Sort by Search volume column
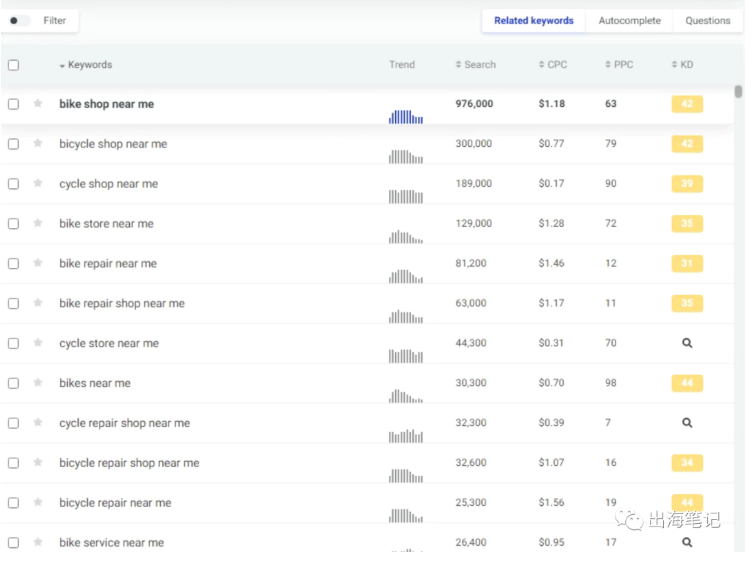The height and width of the screenshot is (567, 752). pyautogui.click(x=476, y=64)
